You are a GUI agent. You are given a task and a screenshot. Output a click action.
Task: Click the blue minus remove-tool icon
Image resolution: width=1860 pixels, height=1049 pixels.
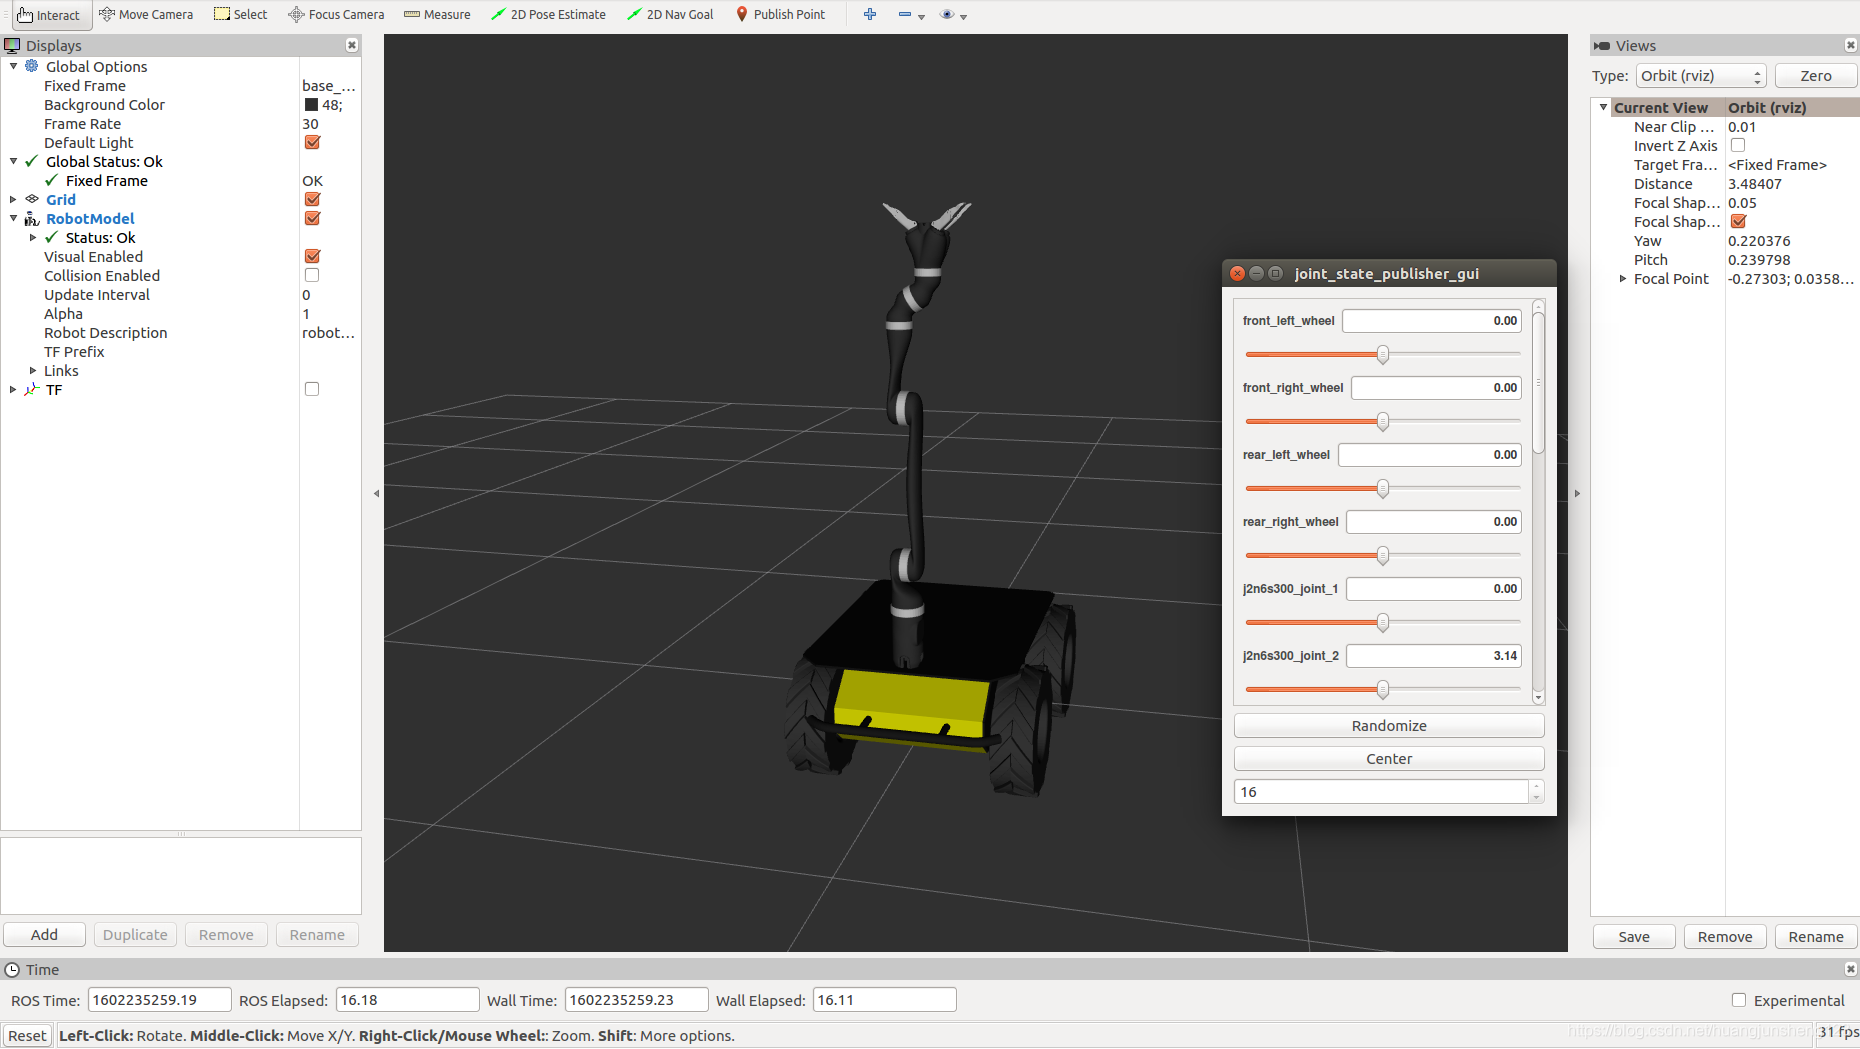[x=905, y=15]
